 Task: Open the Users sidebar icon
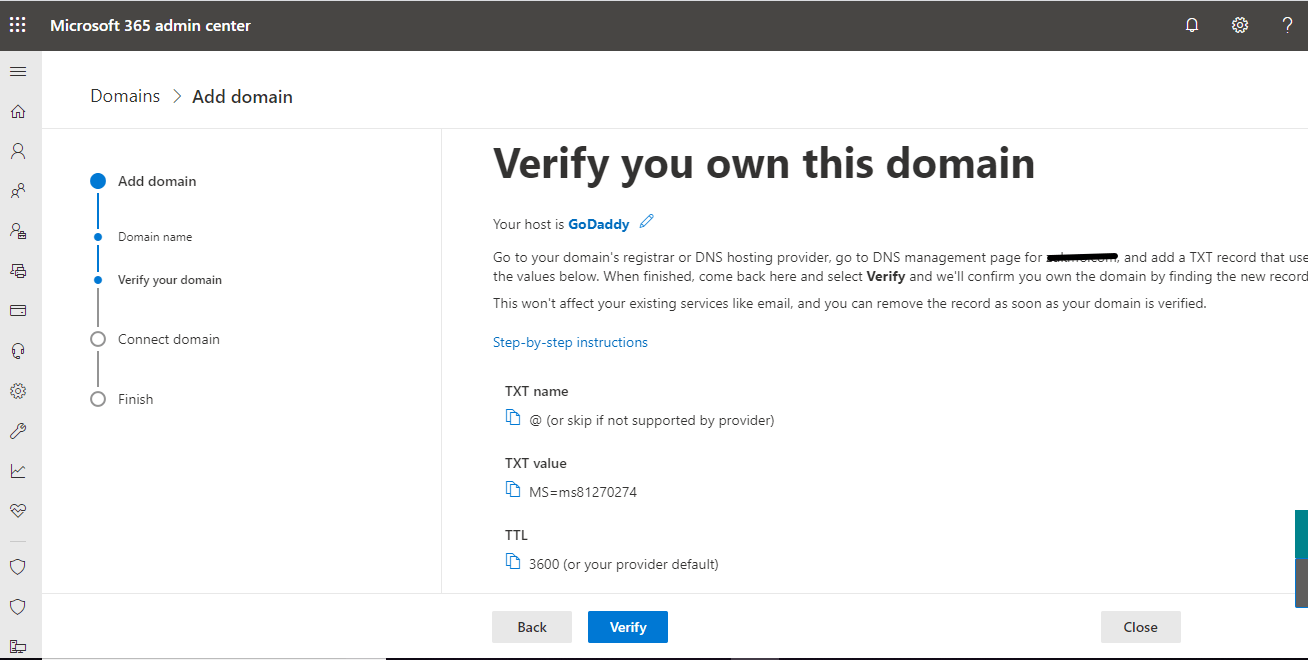pyautogui.click(x=18, y=151)
